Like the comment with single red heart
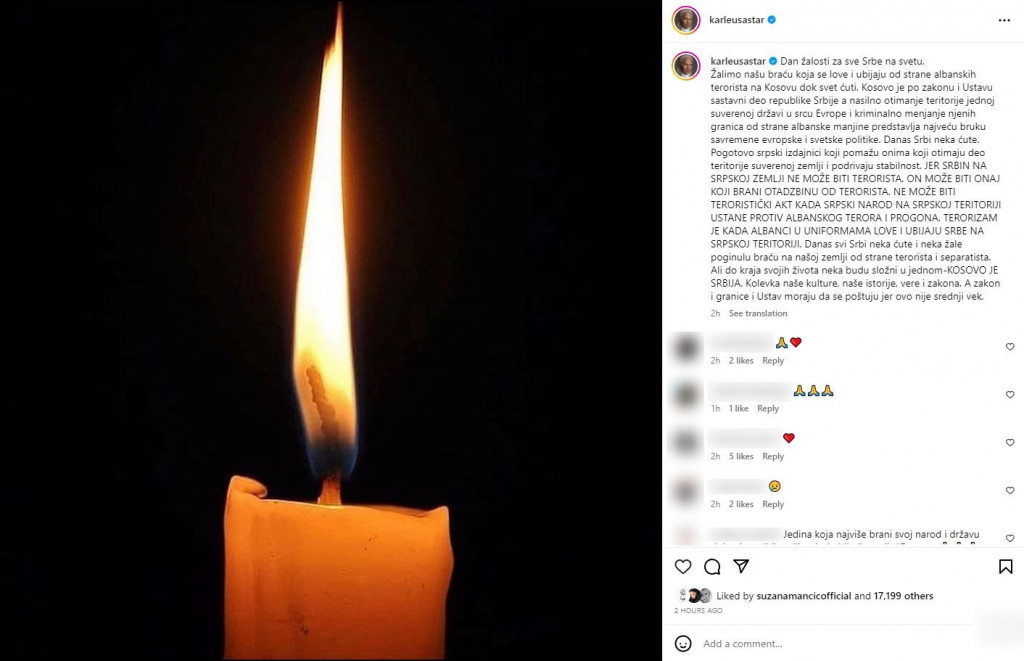1024x661 pixels. pos(1010,442)
